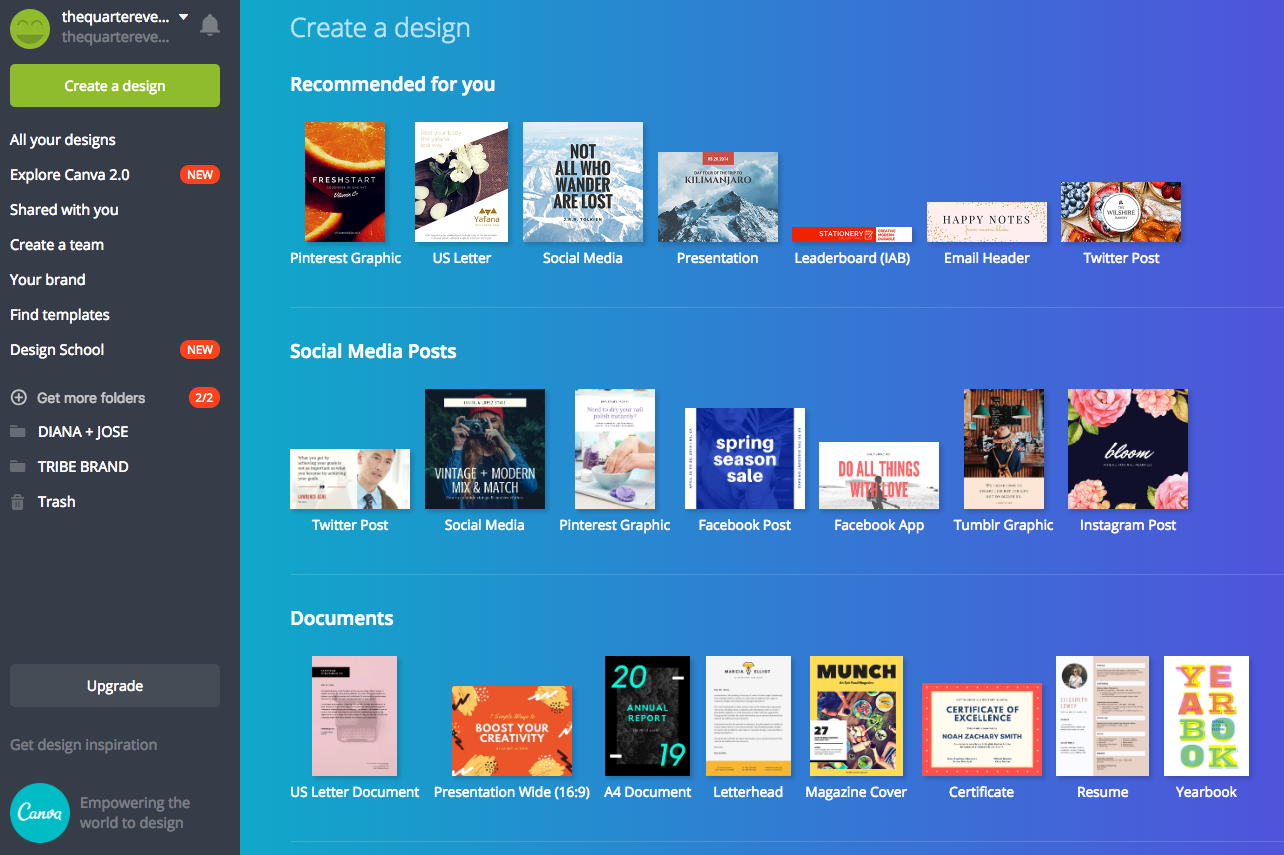Open Design School
The image size is (1284, 855).
pos(57,350)
